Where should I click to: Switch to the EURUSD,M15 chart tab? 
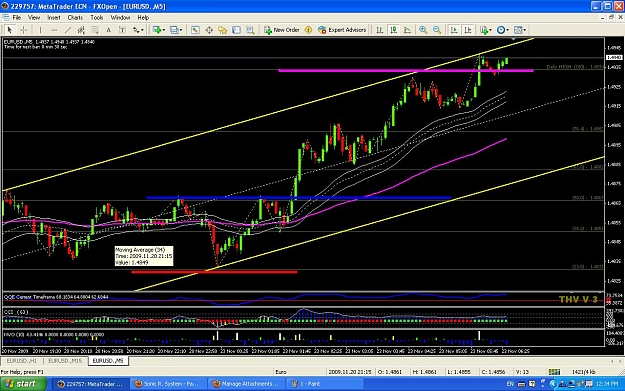tap(65, 361)
